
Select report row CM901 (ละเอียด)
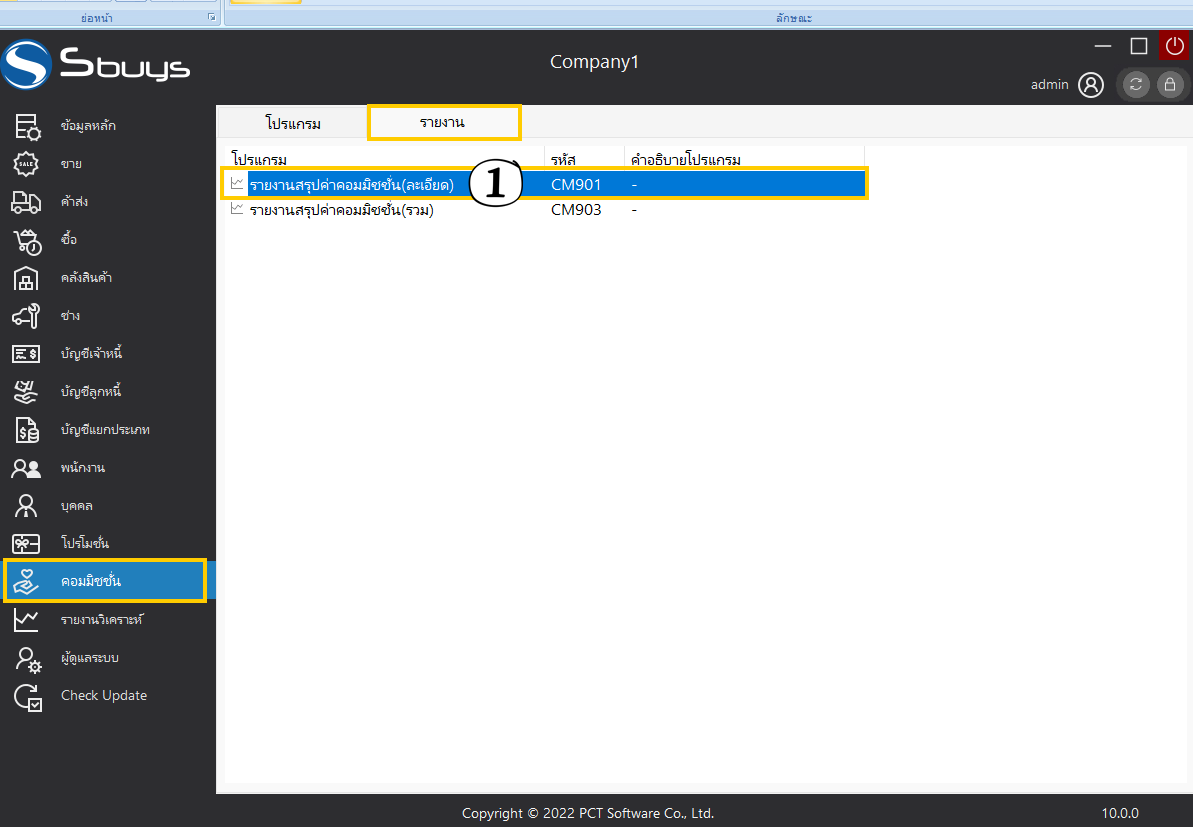pyautogui.click(x=352, y=184)
